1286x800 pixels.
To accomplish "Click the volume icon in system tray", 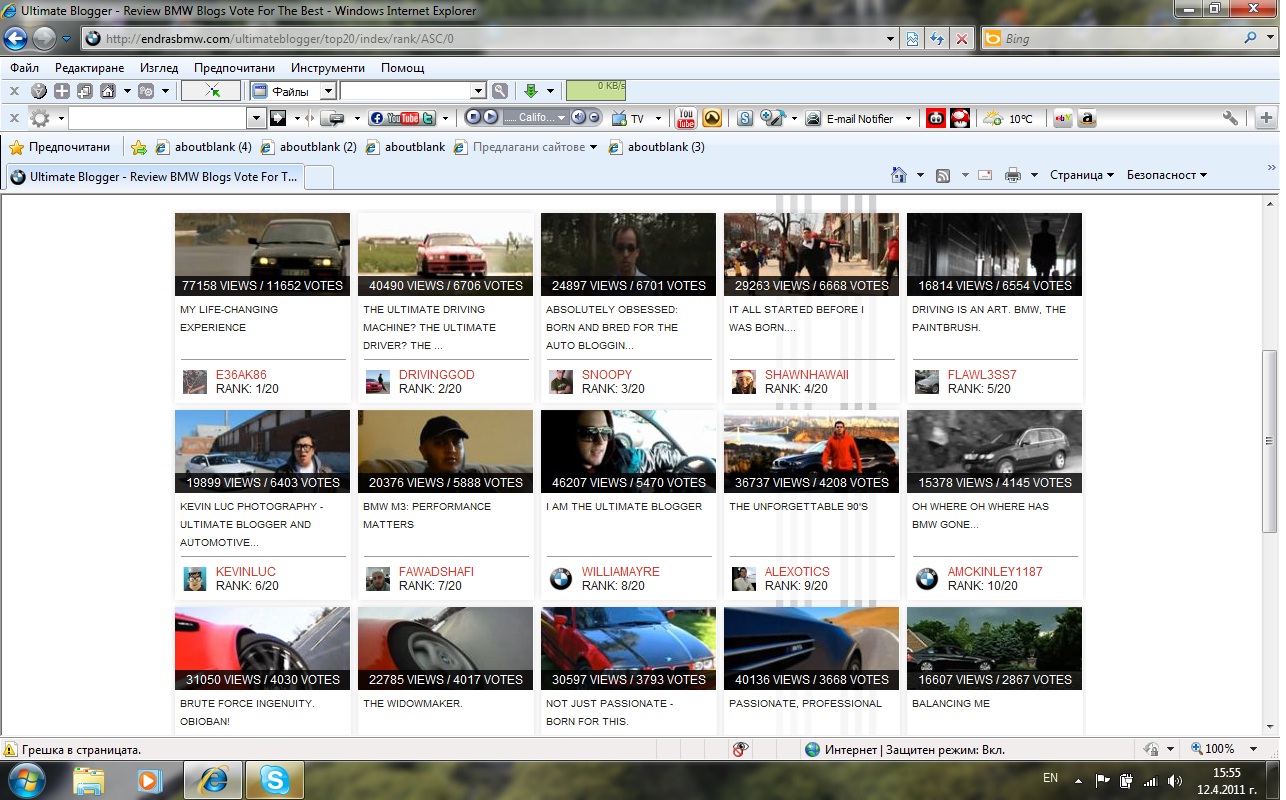I will (x=1174, y=780).
